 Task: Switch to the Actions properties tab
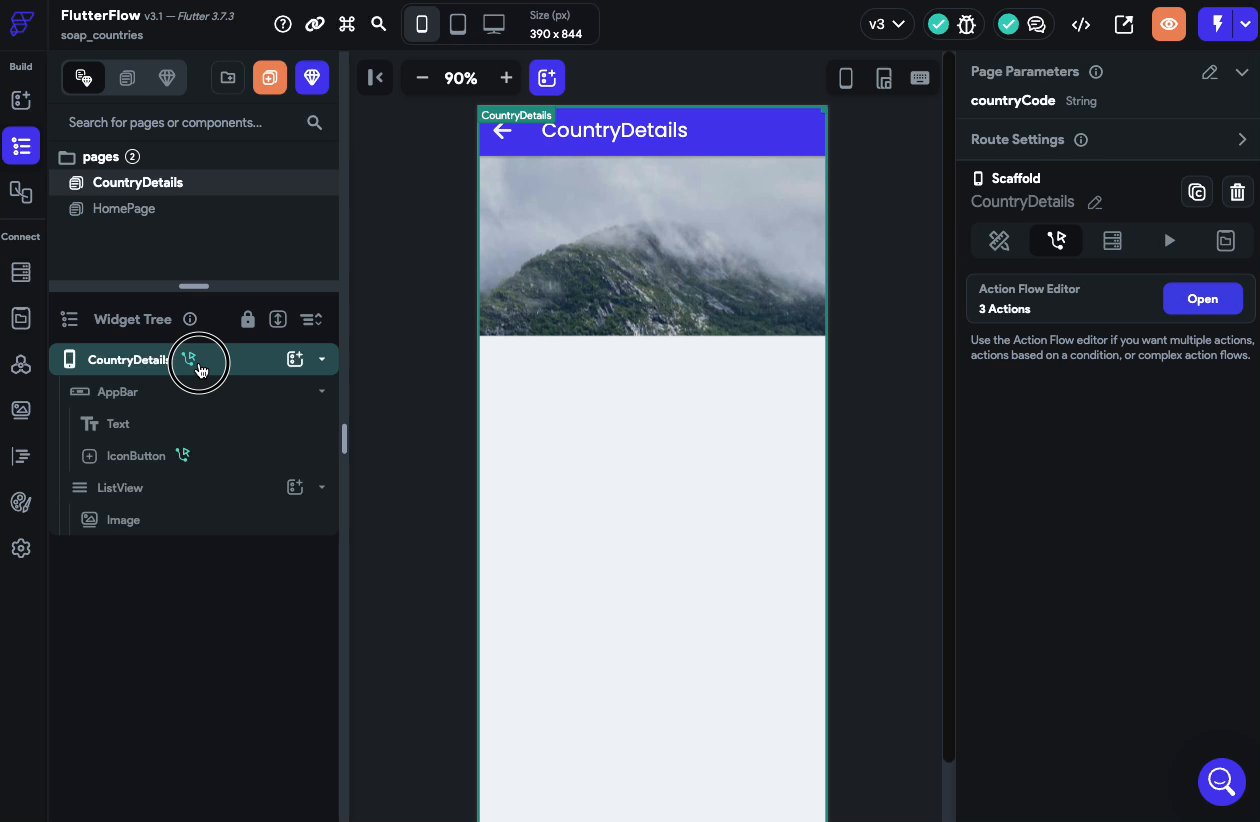pyautogui.click(x=1056, y=240)
